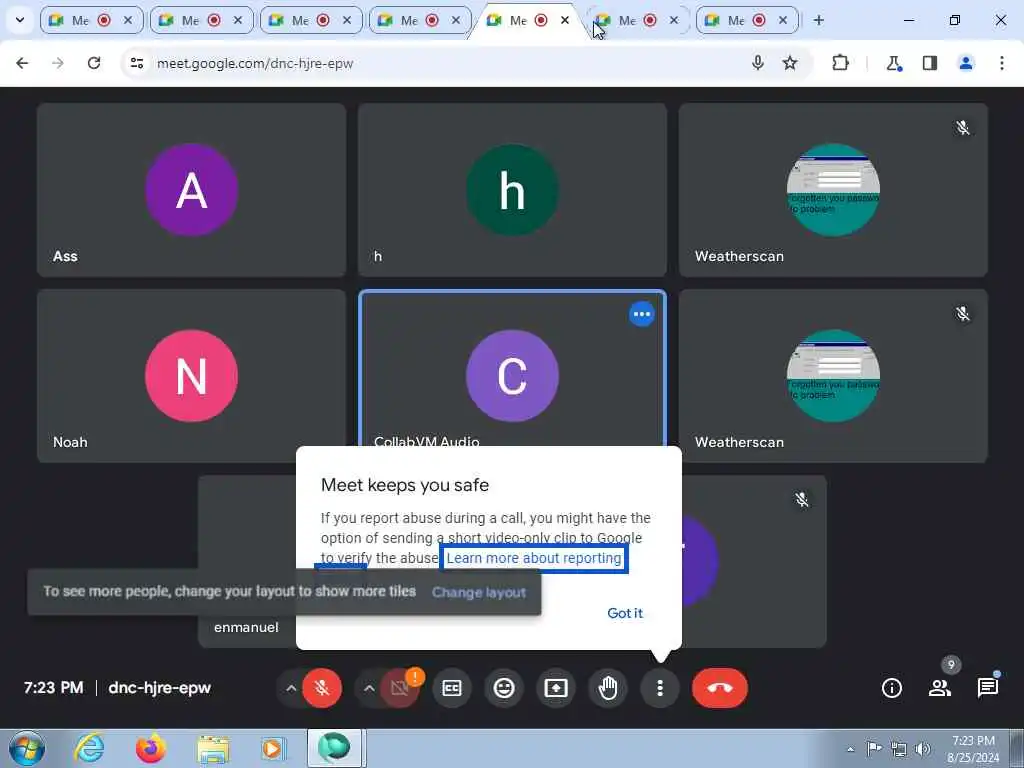Open Action Center flag in tray
Viewport: 1024px width, 768px height.
click(874, 748)
